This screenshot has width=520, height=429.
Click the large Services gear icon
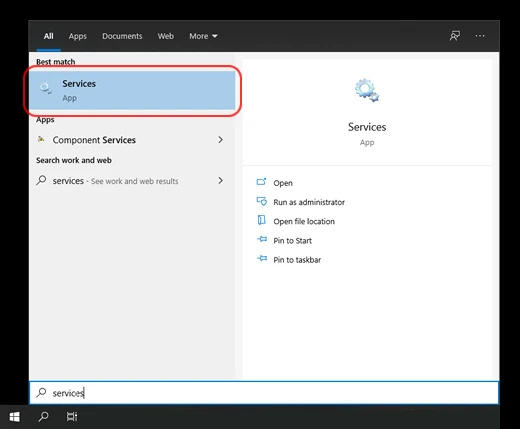coord(367,90)
